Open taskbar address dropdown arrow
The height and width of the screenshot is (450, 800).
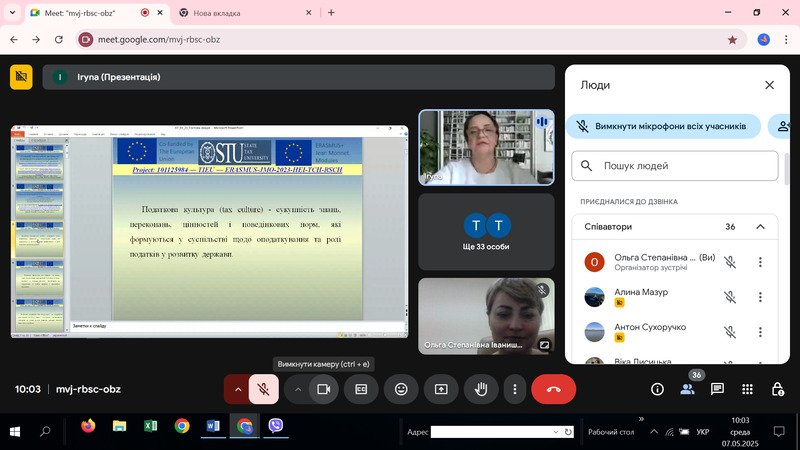point(556,432)
